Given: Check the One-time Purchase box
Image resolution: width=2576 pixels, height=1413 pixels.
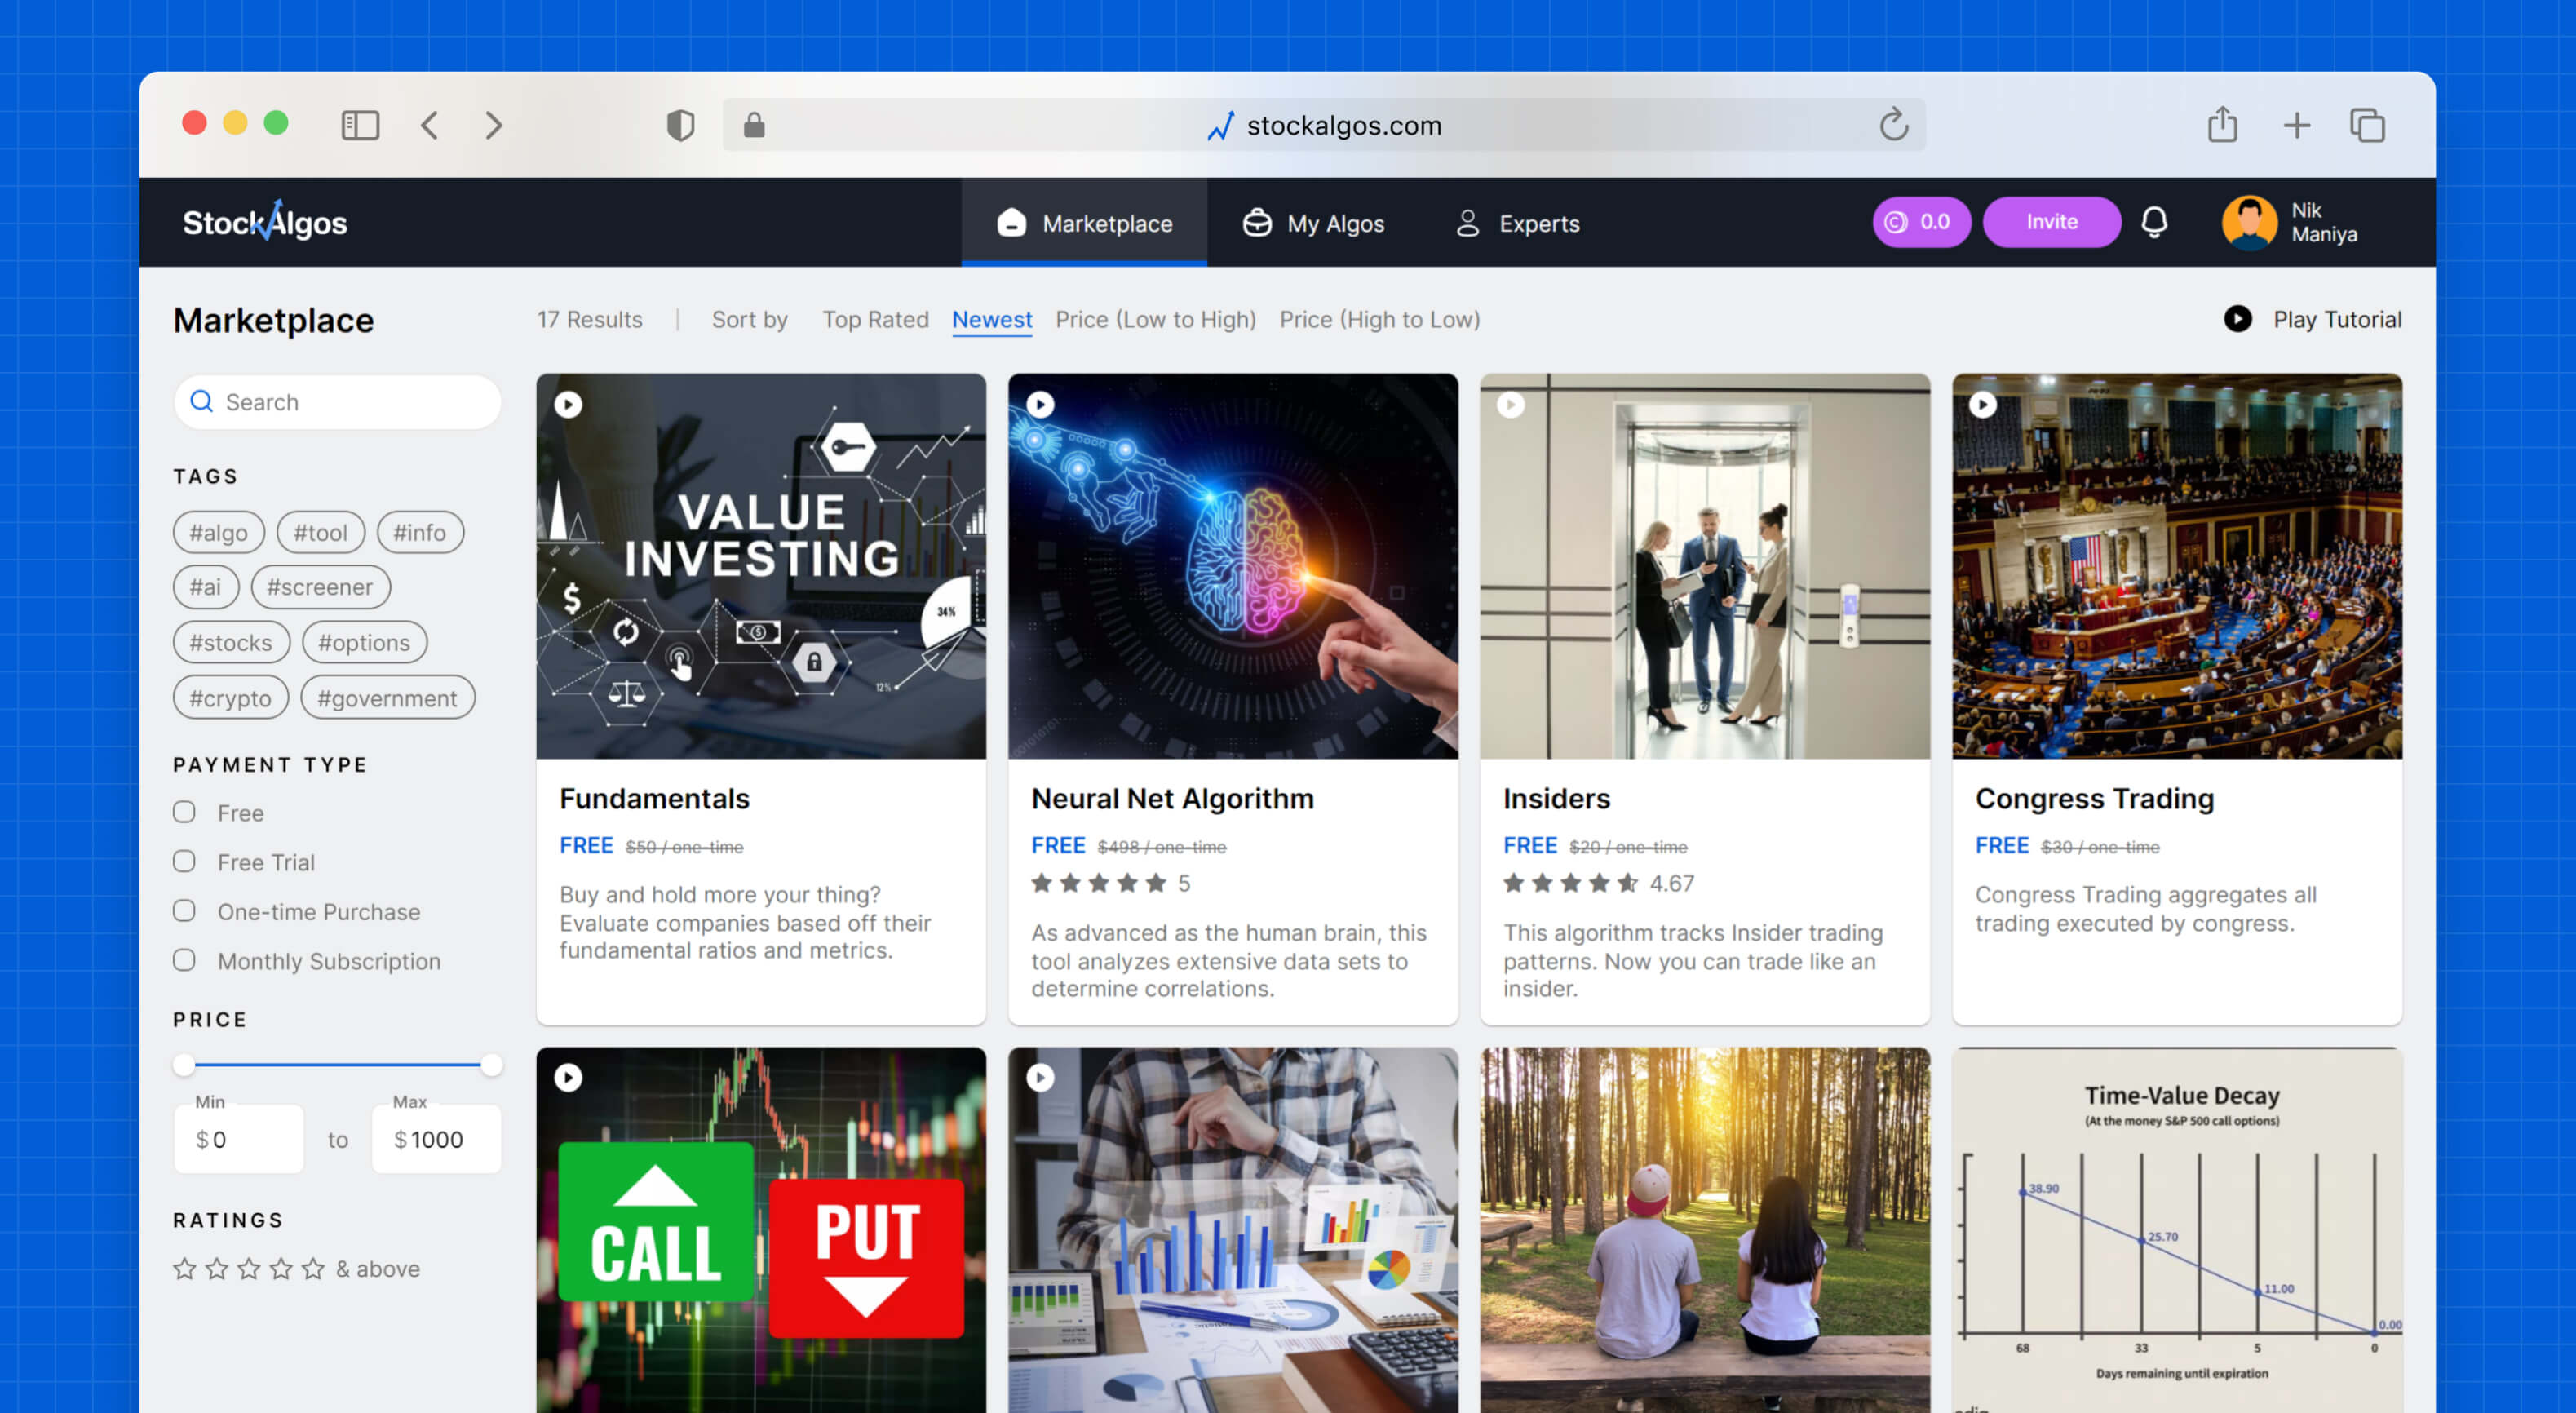Looking at the screenshot, I should 184,910.
